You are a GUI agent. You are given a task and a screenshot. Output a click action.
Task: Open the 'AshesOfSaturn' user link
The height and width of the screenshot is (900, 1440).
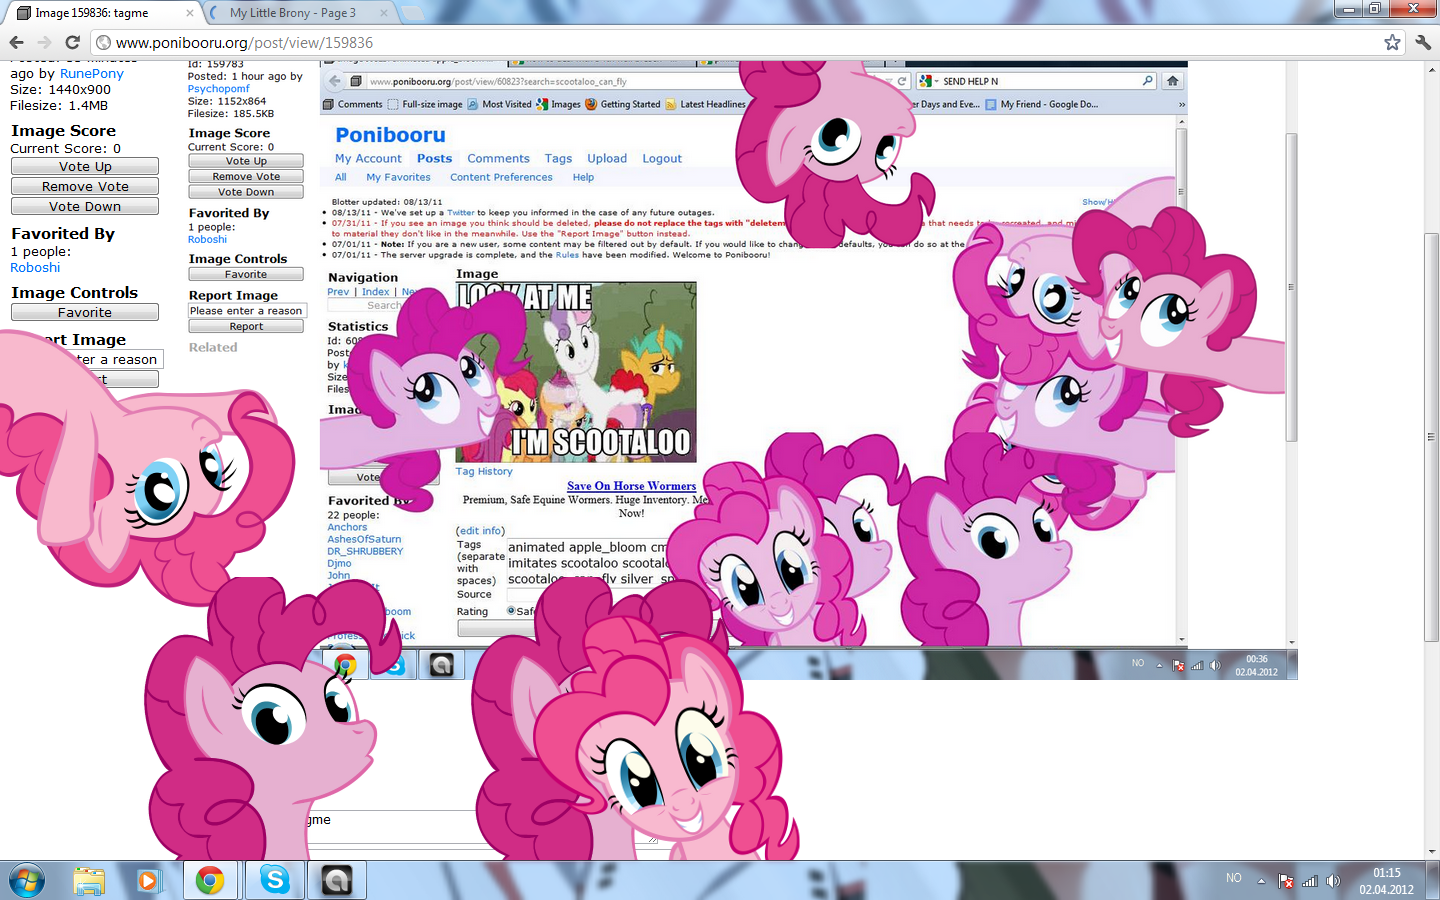point(364,539)
